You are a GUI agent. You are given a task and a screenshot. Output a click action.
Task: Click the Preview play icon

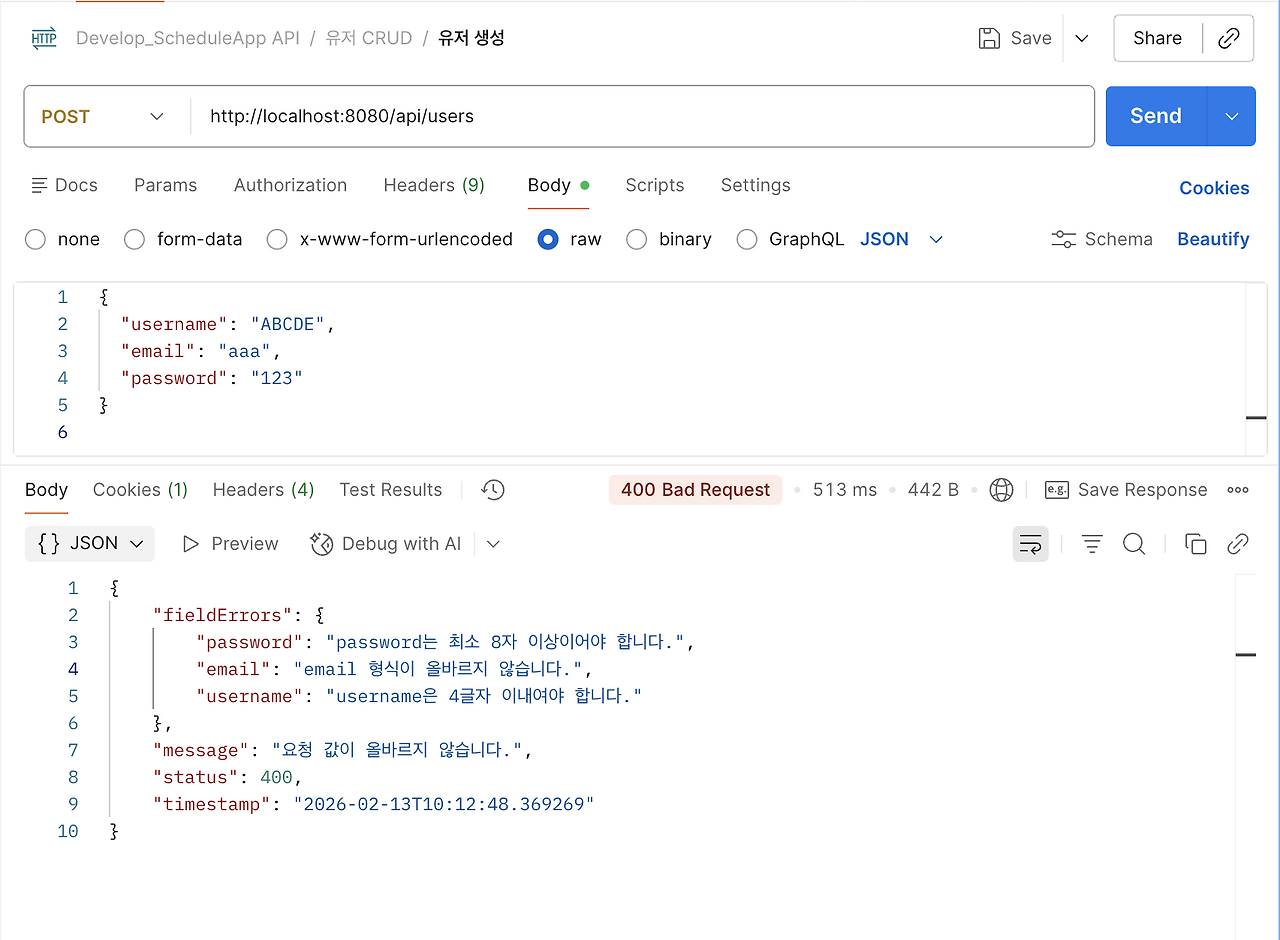[x=190, y=544]
